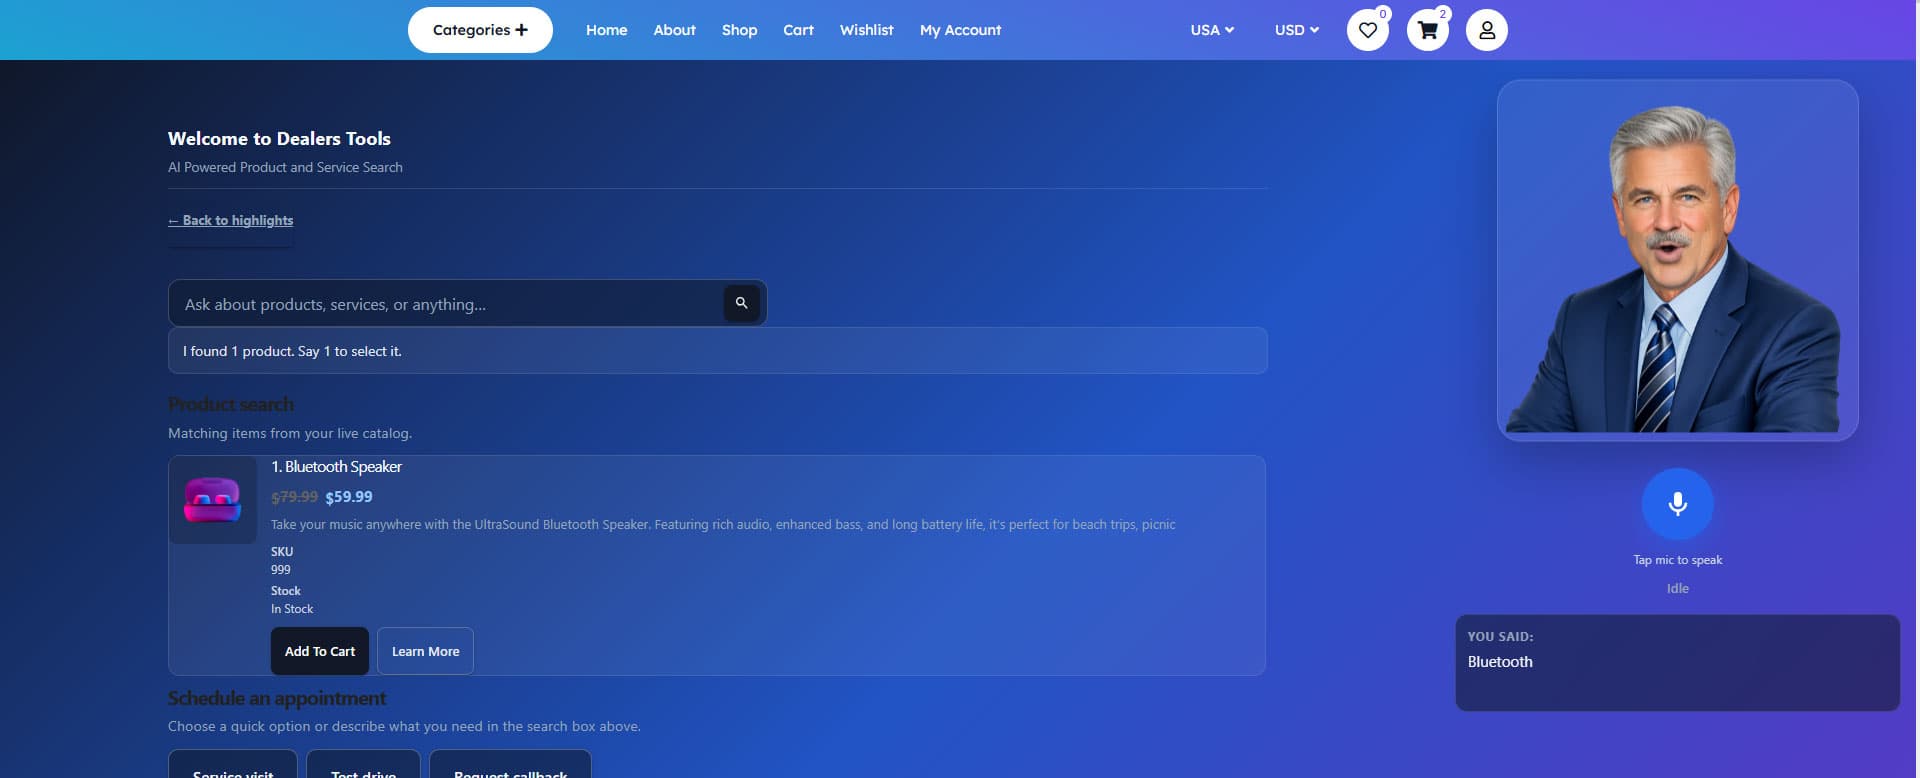The height and width of the screenshot is (778, 1920).
Task: Open the About page
Action: 674,30
